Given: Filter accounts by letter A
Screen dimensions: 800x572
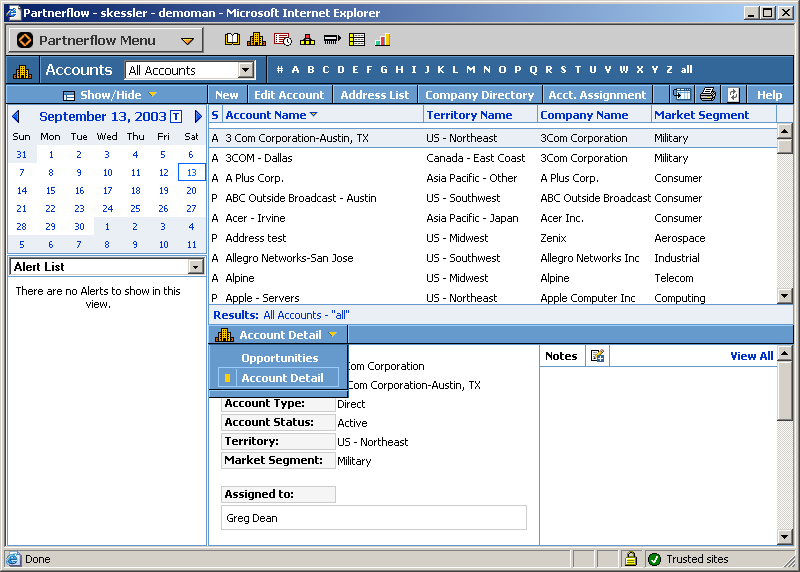Looking at the screenshot, I should 295,69.
